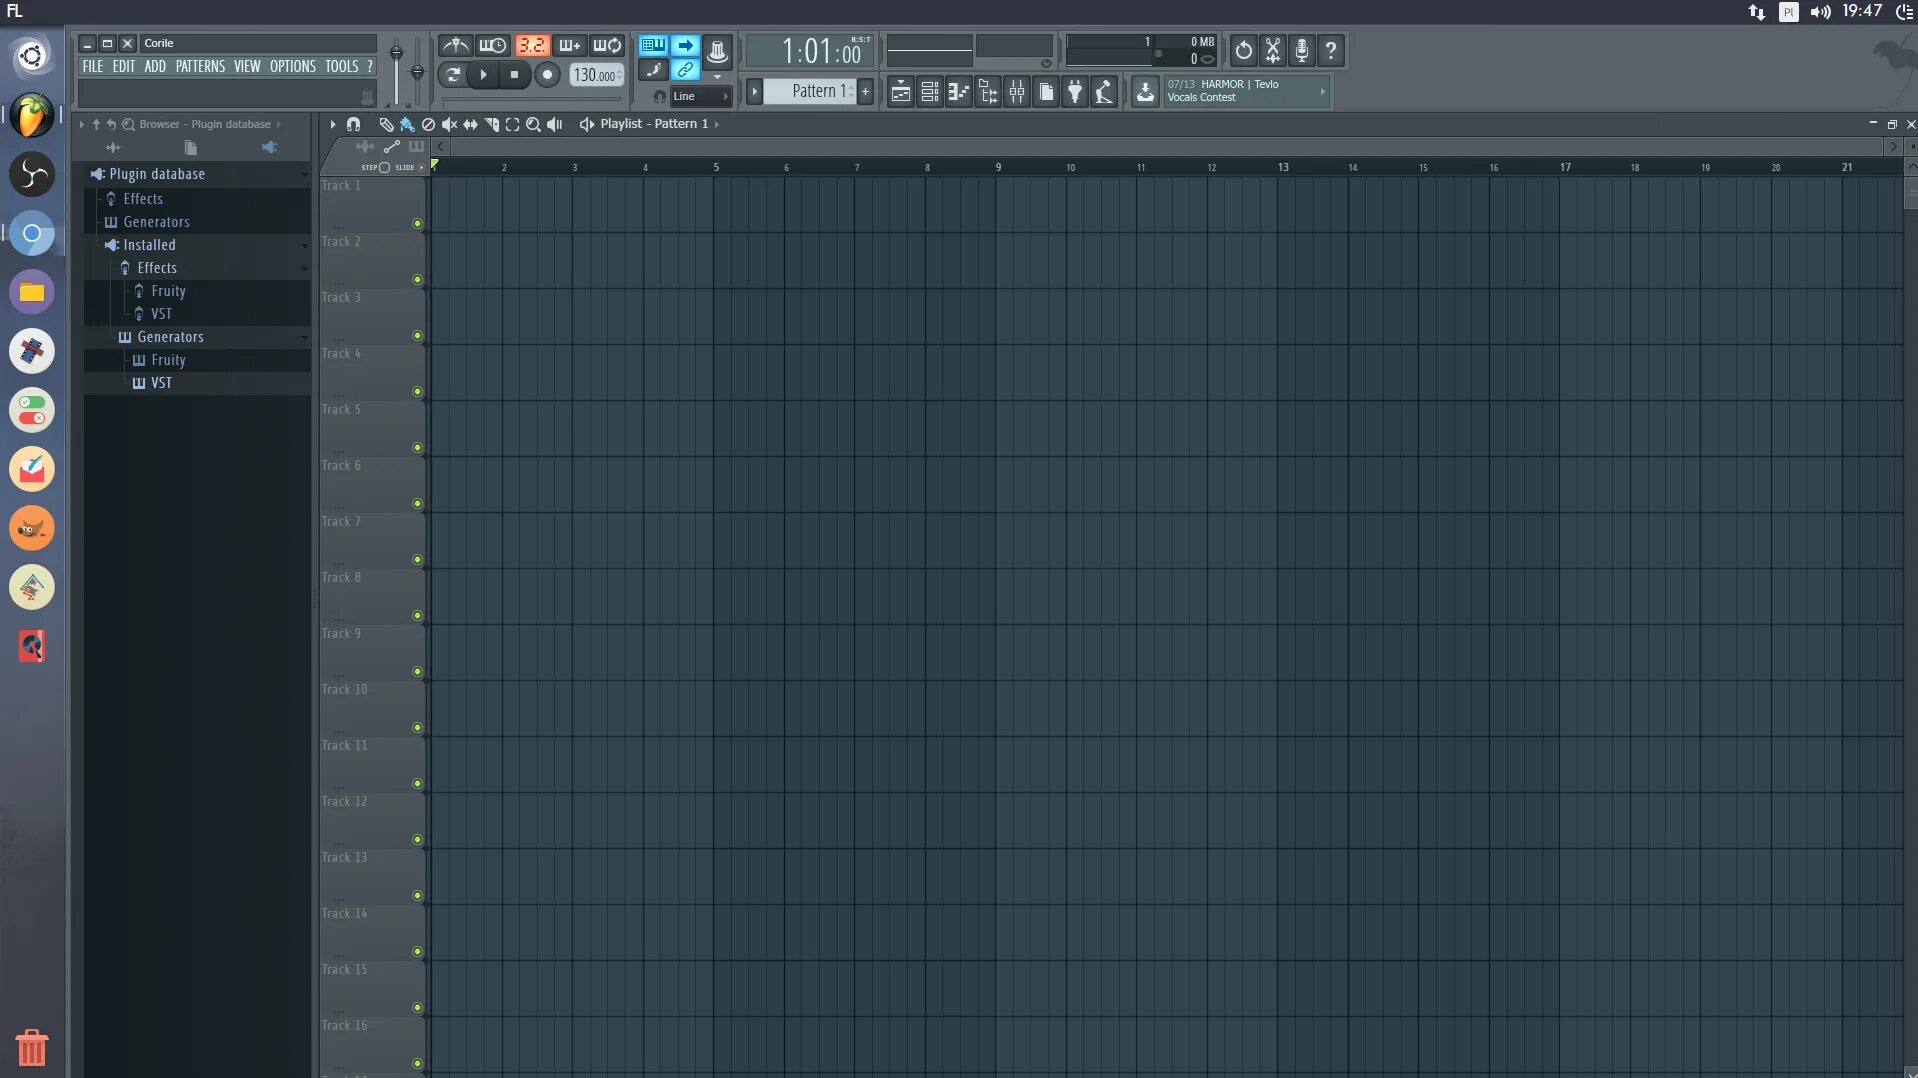This screenshot has height=1078, width=1918.
Task: Click one-click audio recording microphone
Action: click(1302, 51)
